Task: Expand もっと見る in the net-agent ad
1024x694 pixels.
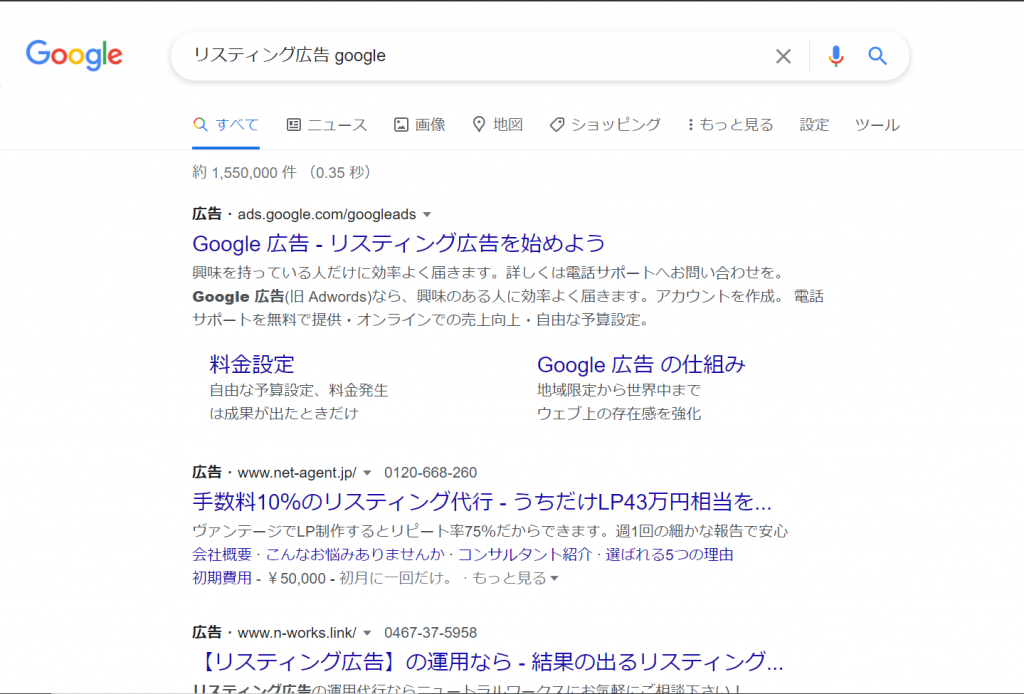Action: (515, 578)
